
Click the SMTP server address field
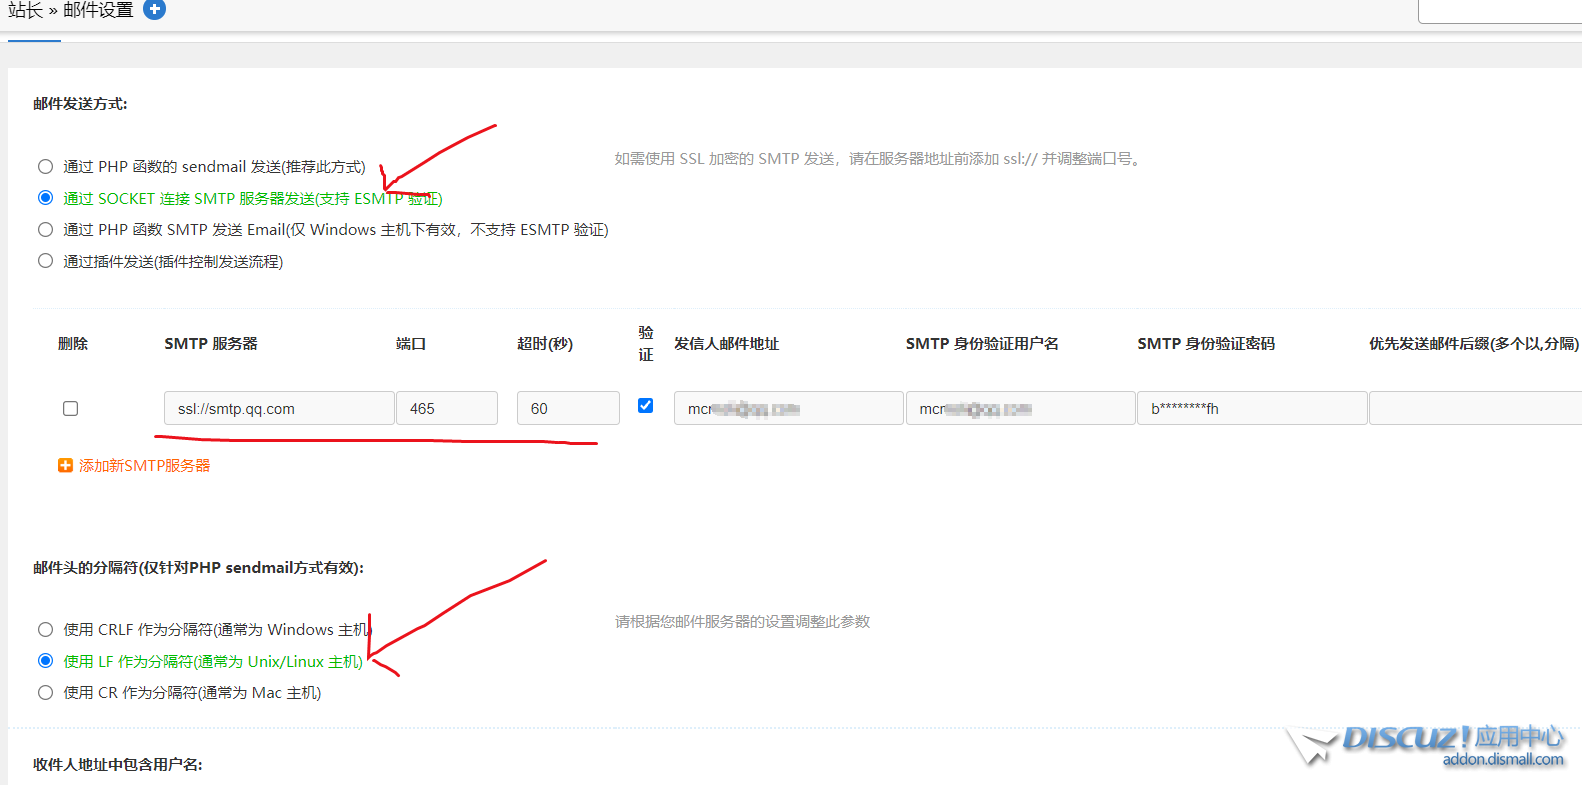click(278, 408)
